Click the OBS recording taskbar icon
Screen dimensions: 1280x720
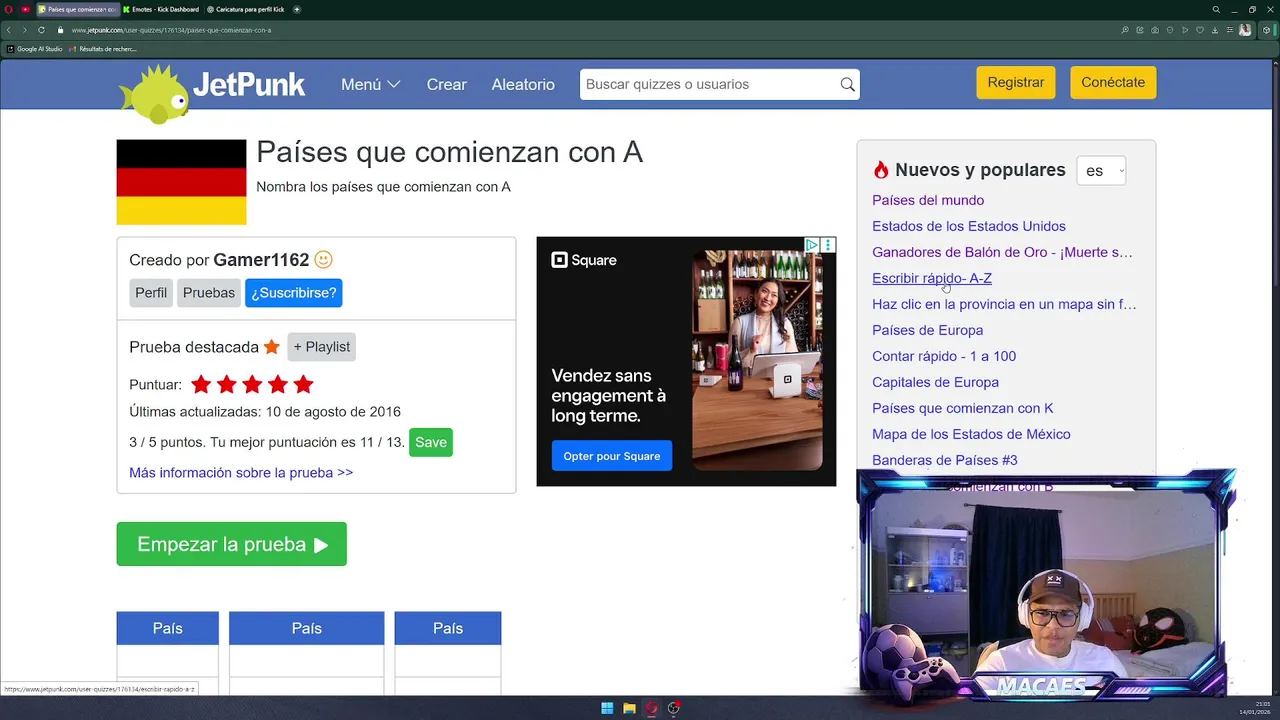(674, 708)
